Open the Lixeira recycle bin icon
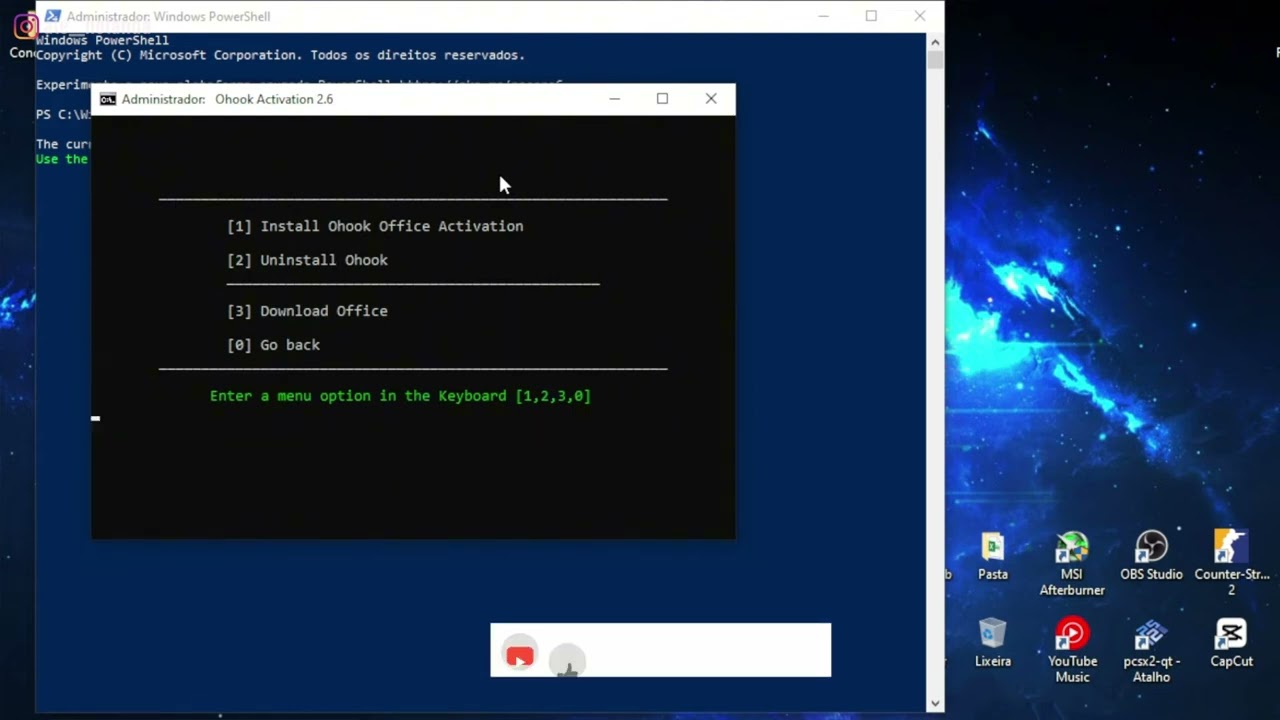The image size is (1280, 720). tap(992, 643)
